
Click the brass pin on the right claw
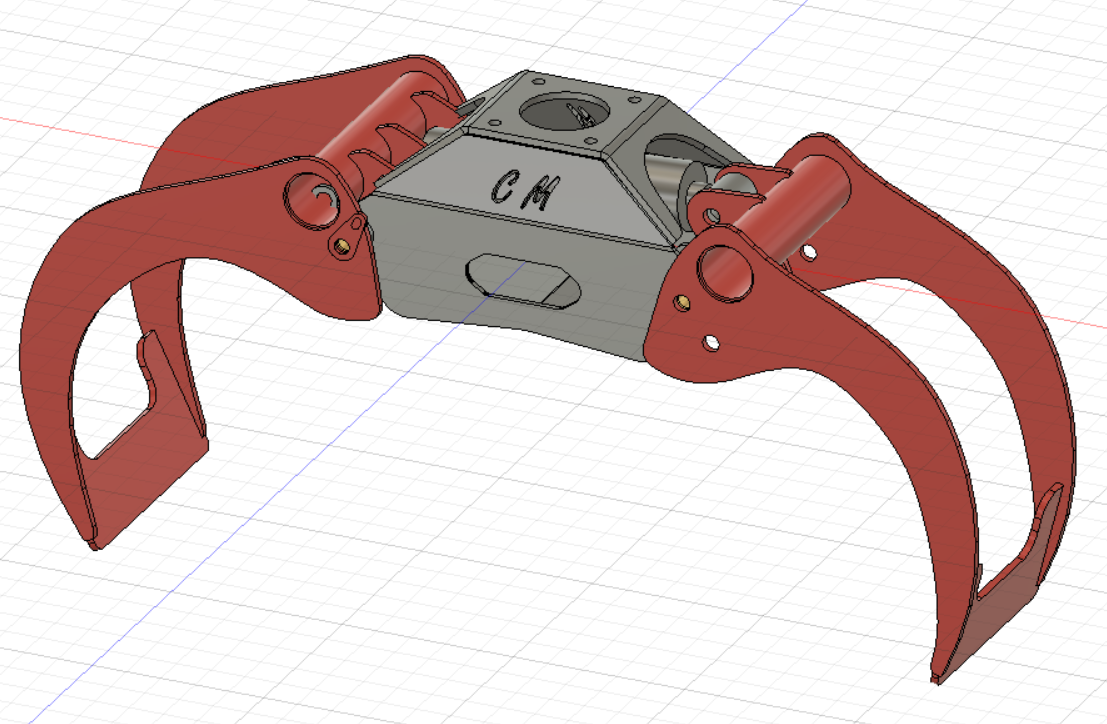tap(682, 299)
